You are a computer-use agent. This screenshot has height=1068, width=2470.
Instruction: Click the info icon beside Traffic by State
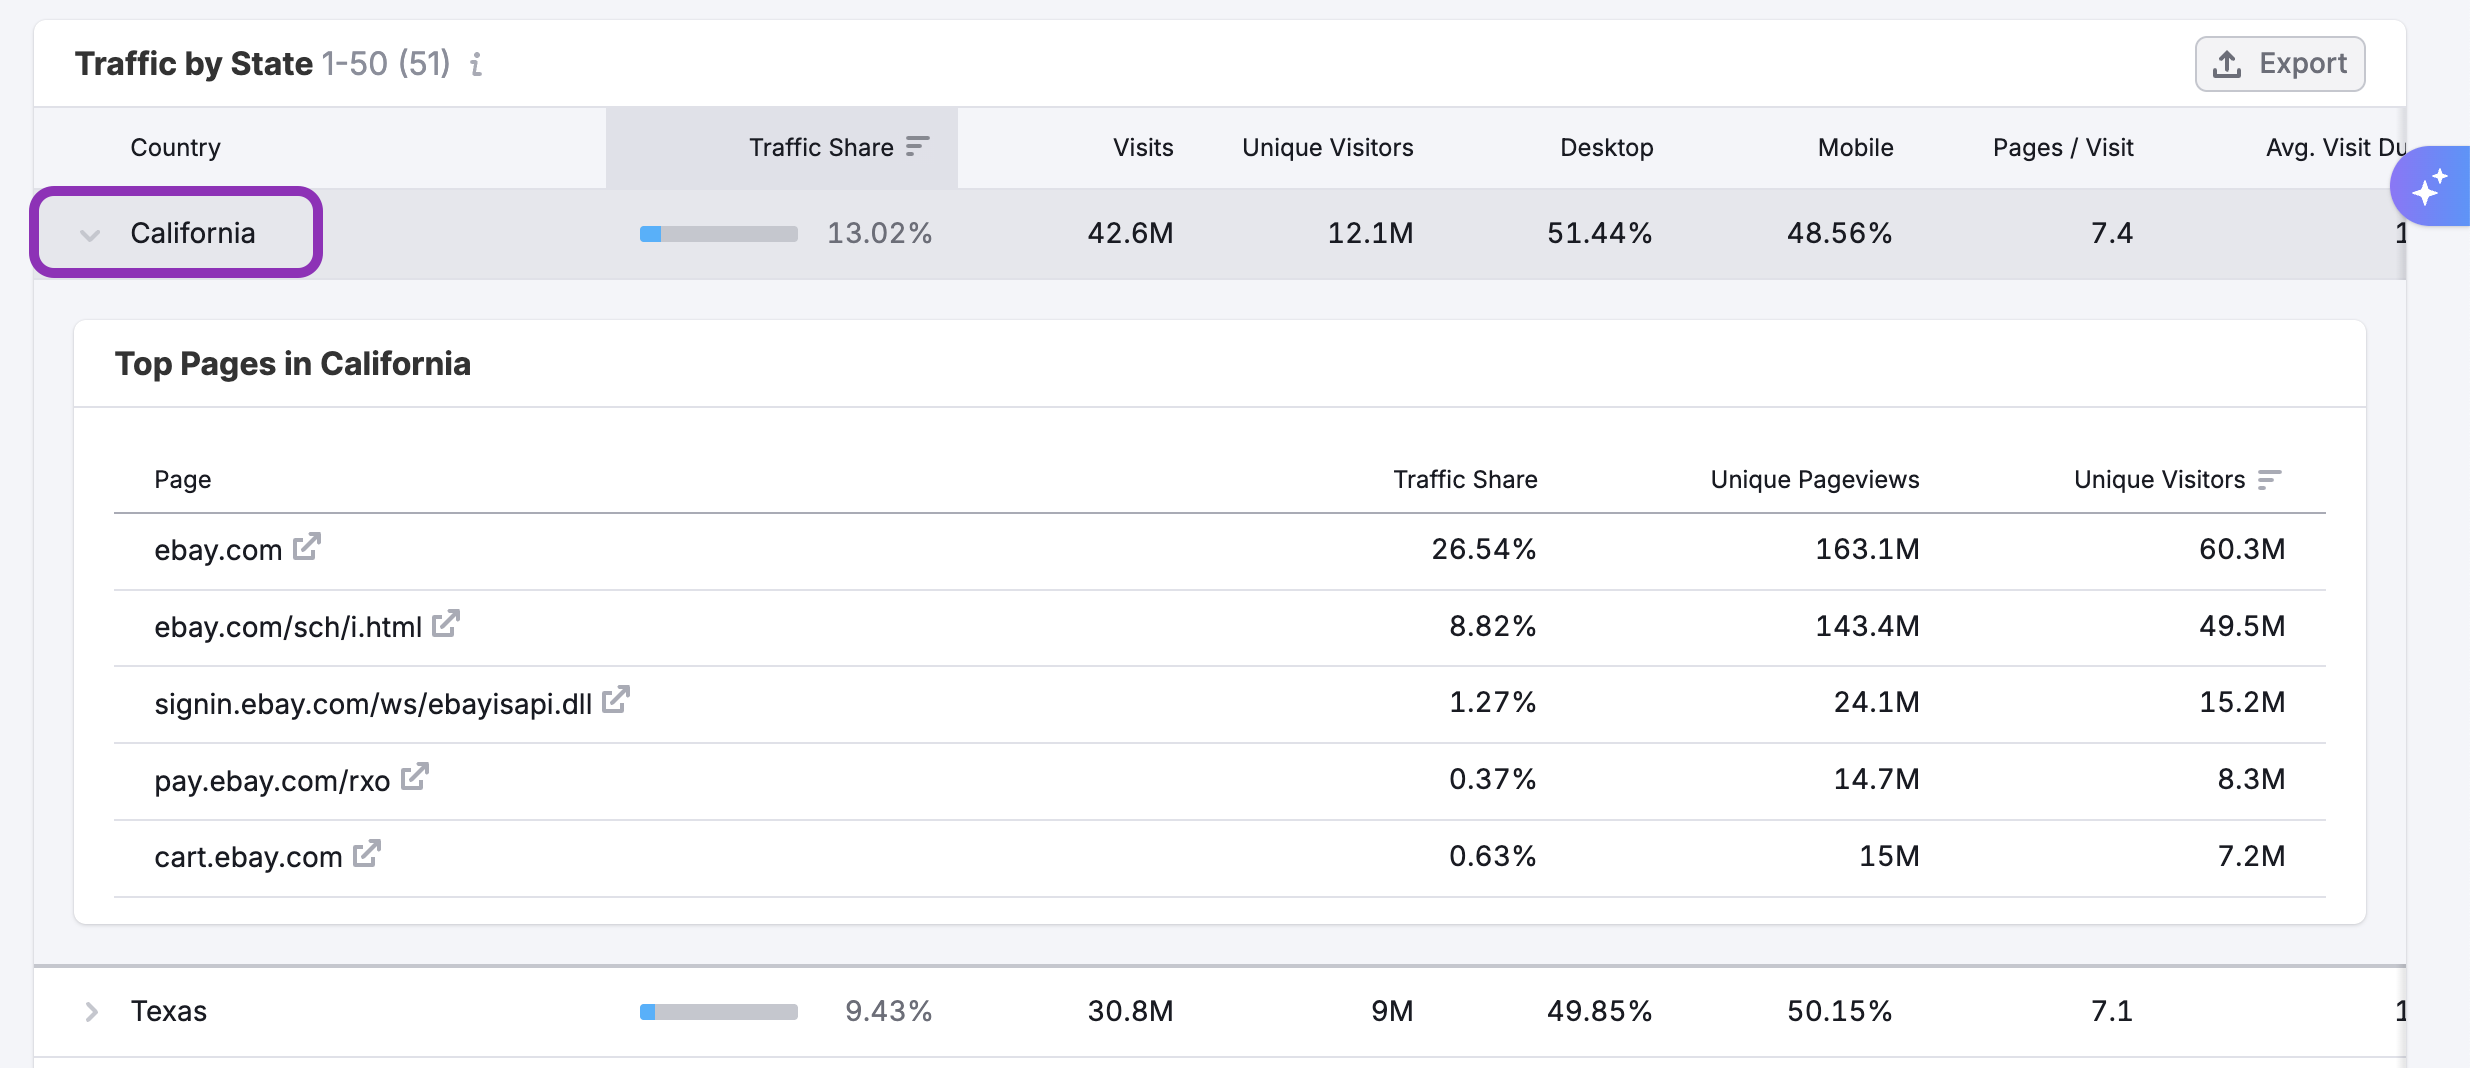(x=477, y=65)
